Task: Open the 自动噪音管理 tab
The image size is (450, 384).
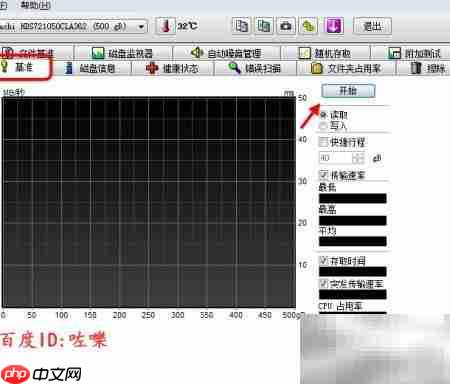Action: point(226,53)
